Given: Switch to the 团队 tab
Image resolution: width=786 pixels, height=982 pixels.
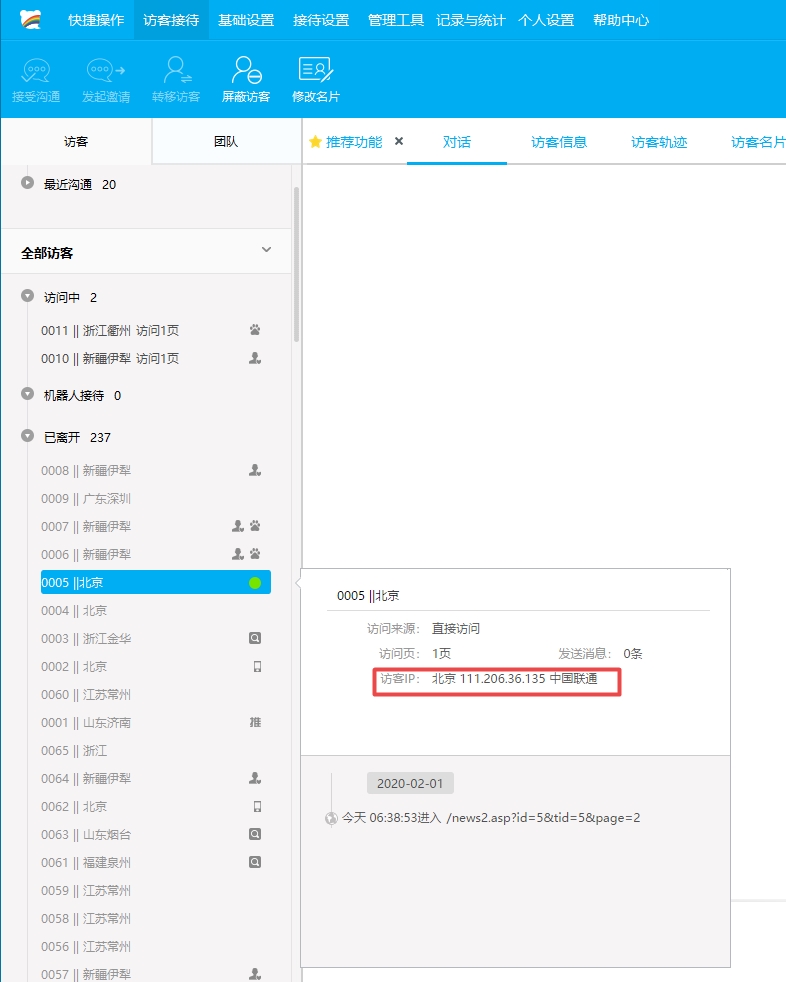Looking at the screenshot, I should coord(226,142).
